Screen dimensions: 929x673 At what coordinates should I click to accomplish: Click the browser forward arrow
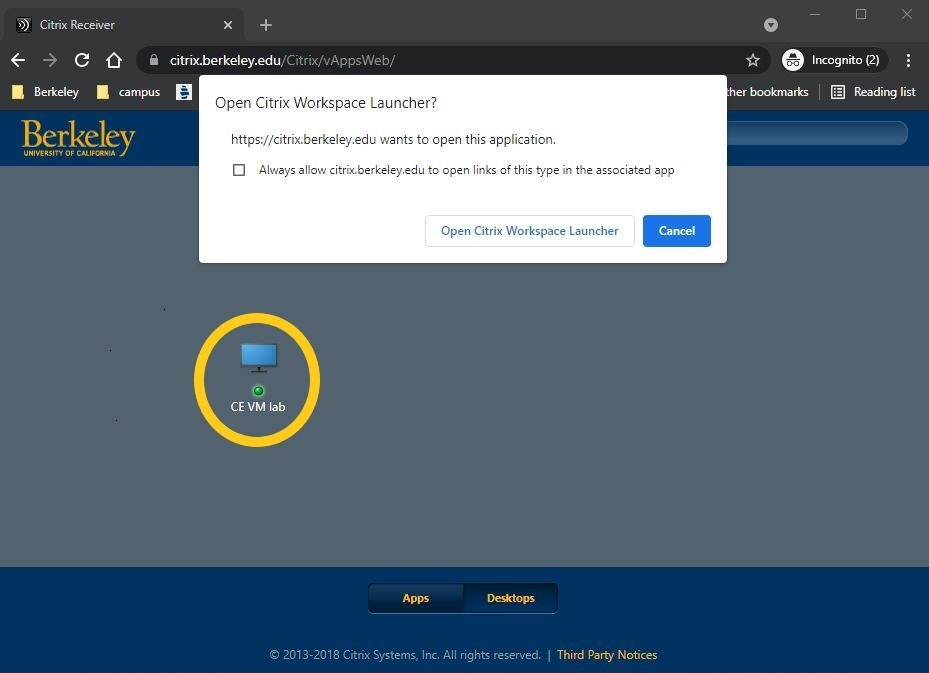point(50,60)
